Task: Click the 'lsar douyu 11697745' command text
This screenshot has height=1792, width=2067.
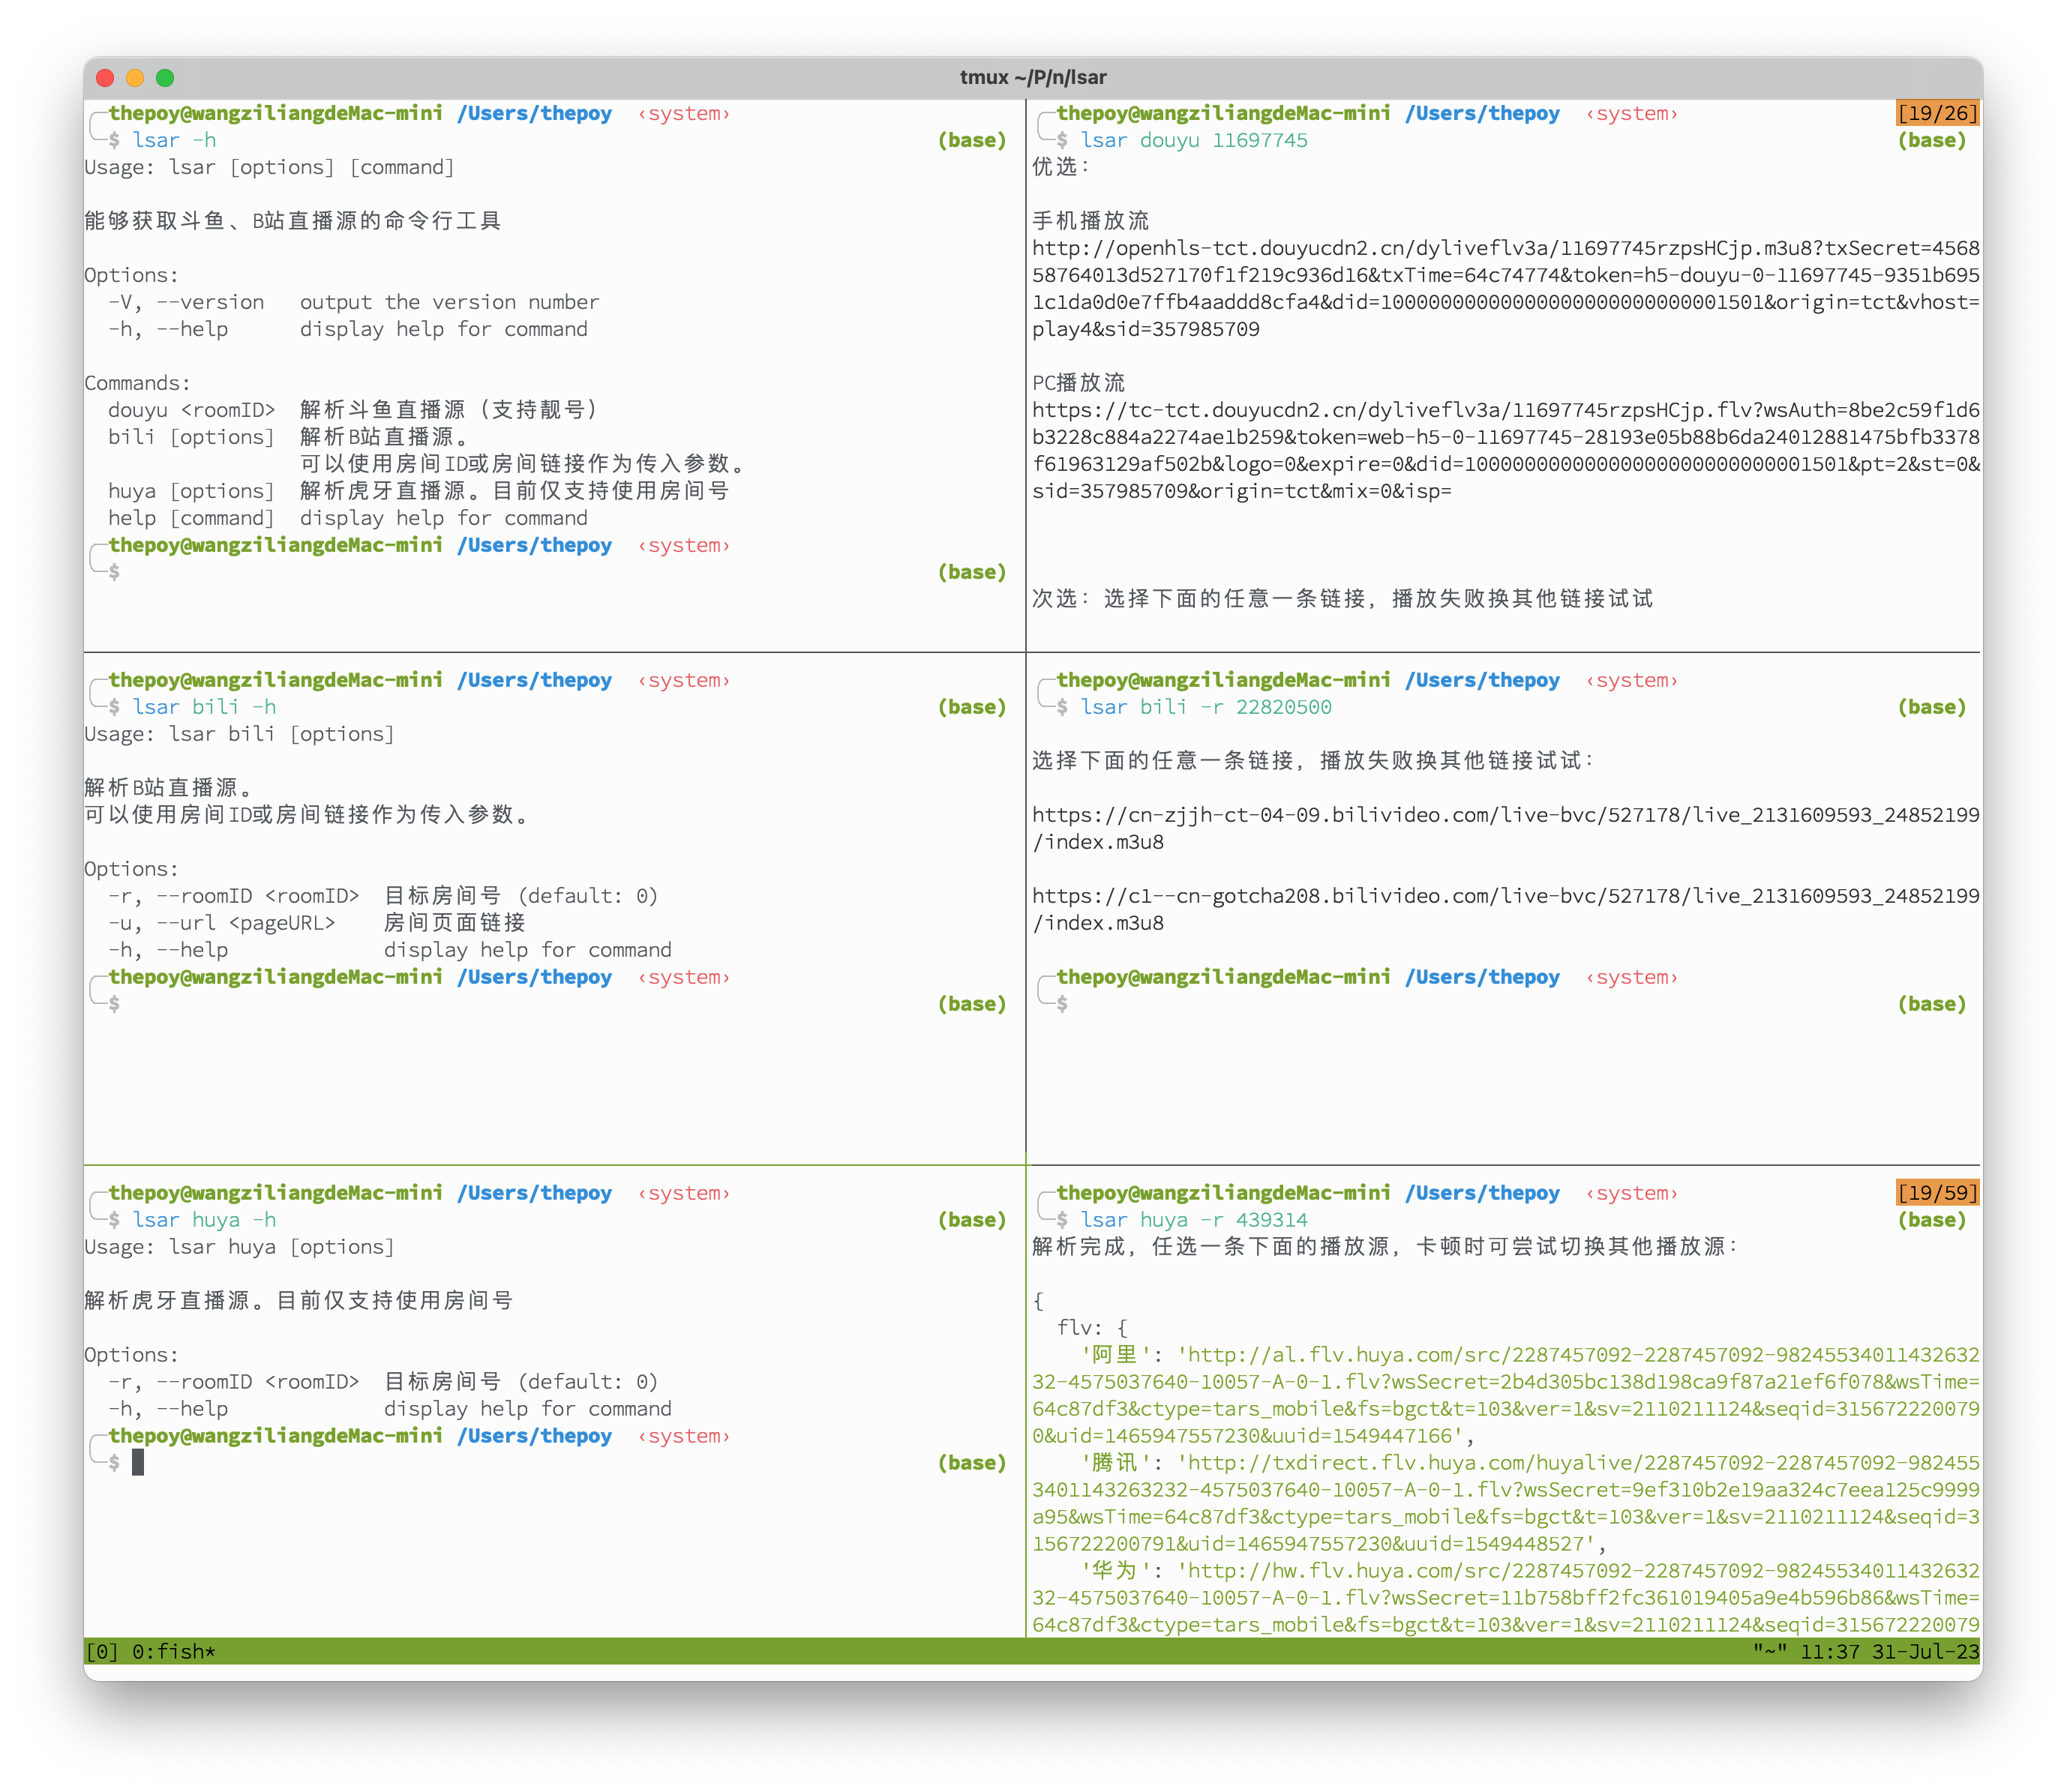Action: [1194, 140]
